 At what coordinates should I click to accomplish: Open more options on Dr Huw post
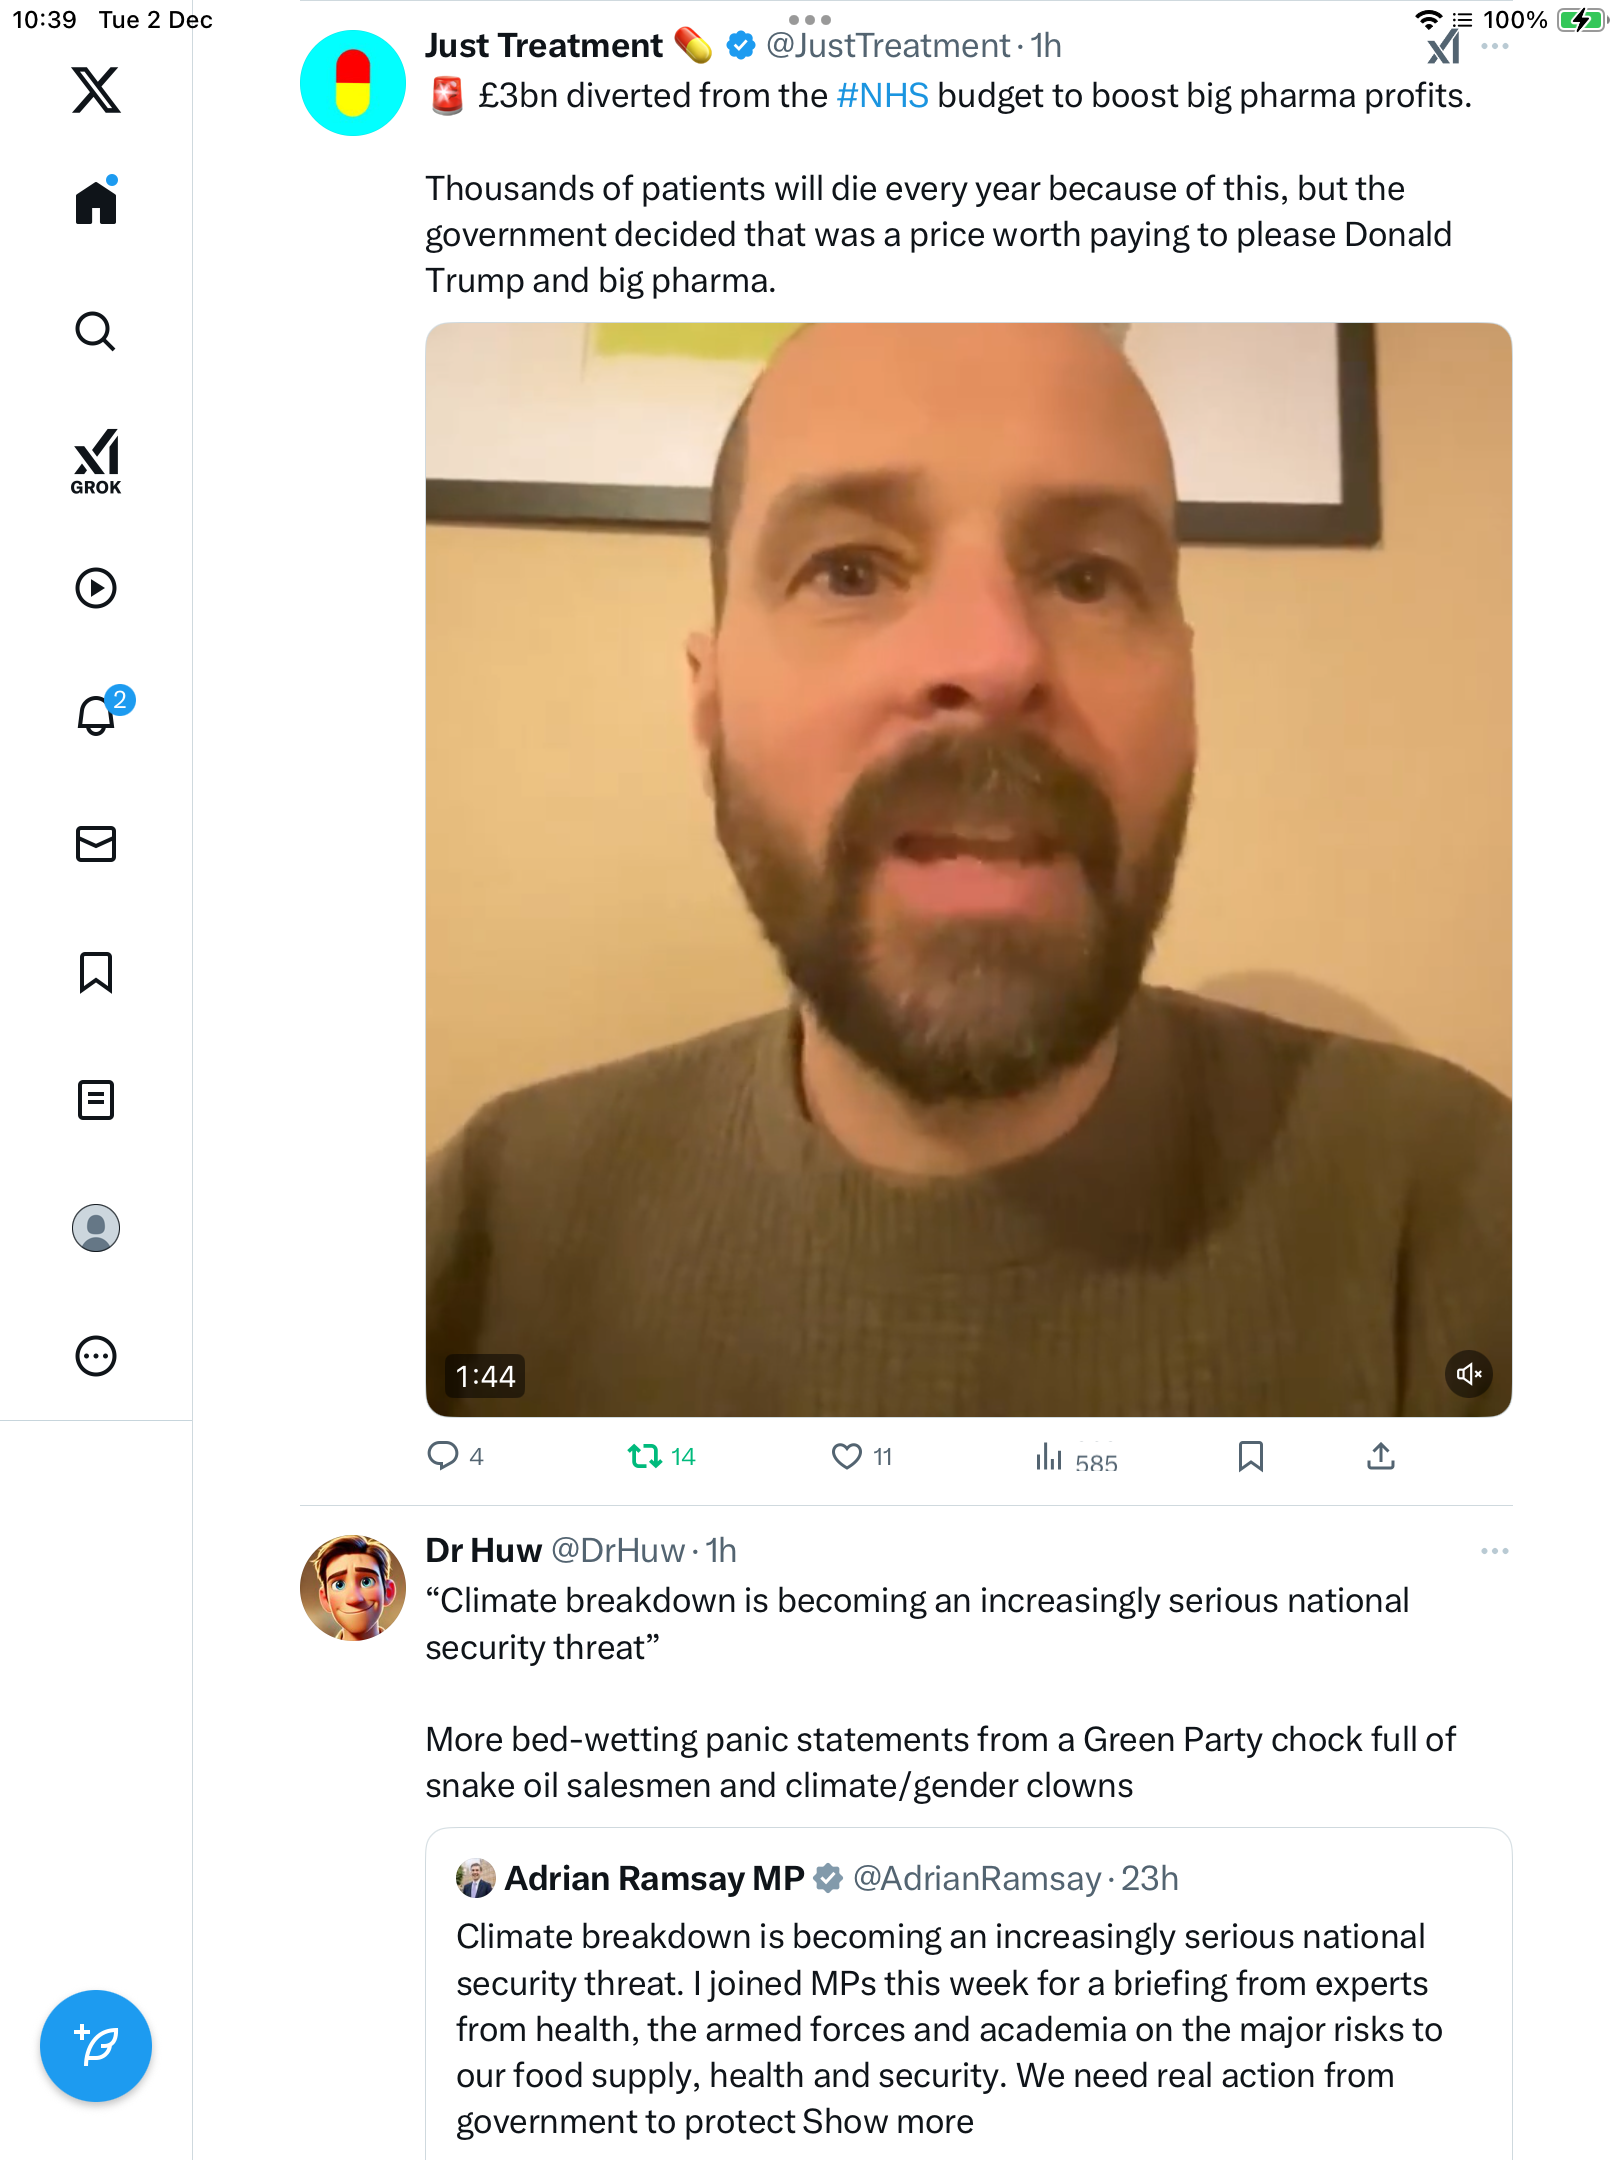pyautogui.click(x=1494, y=1551)
